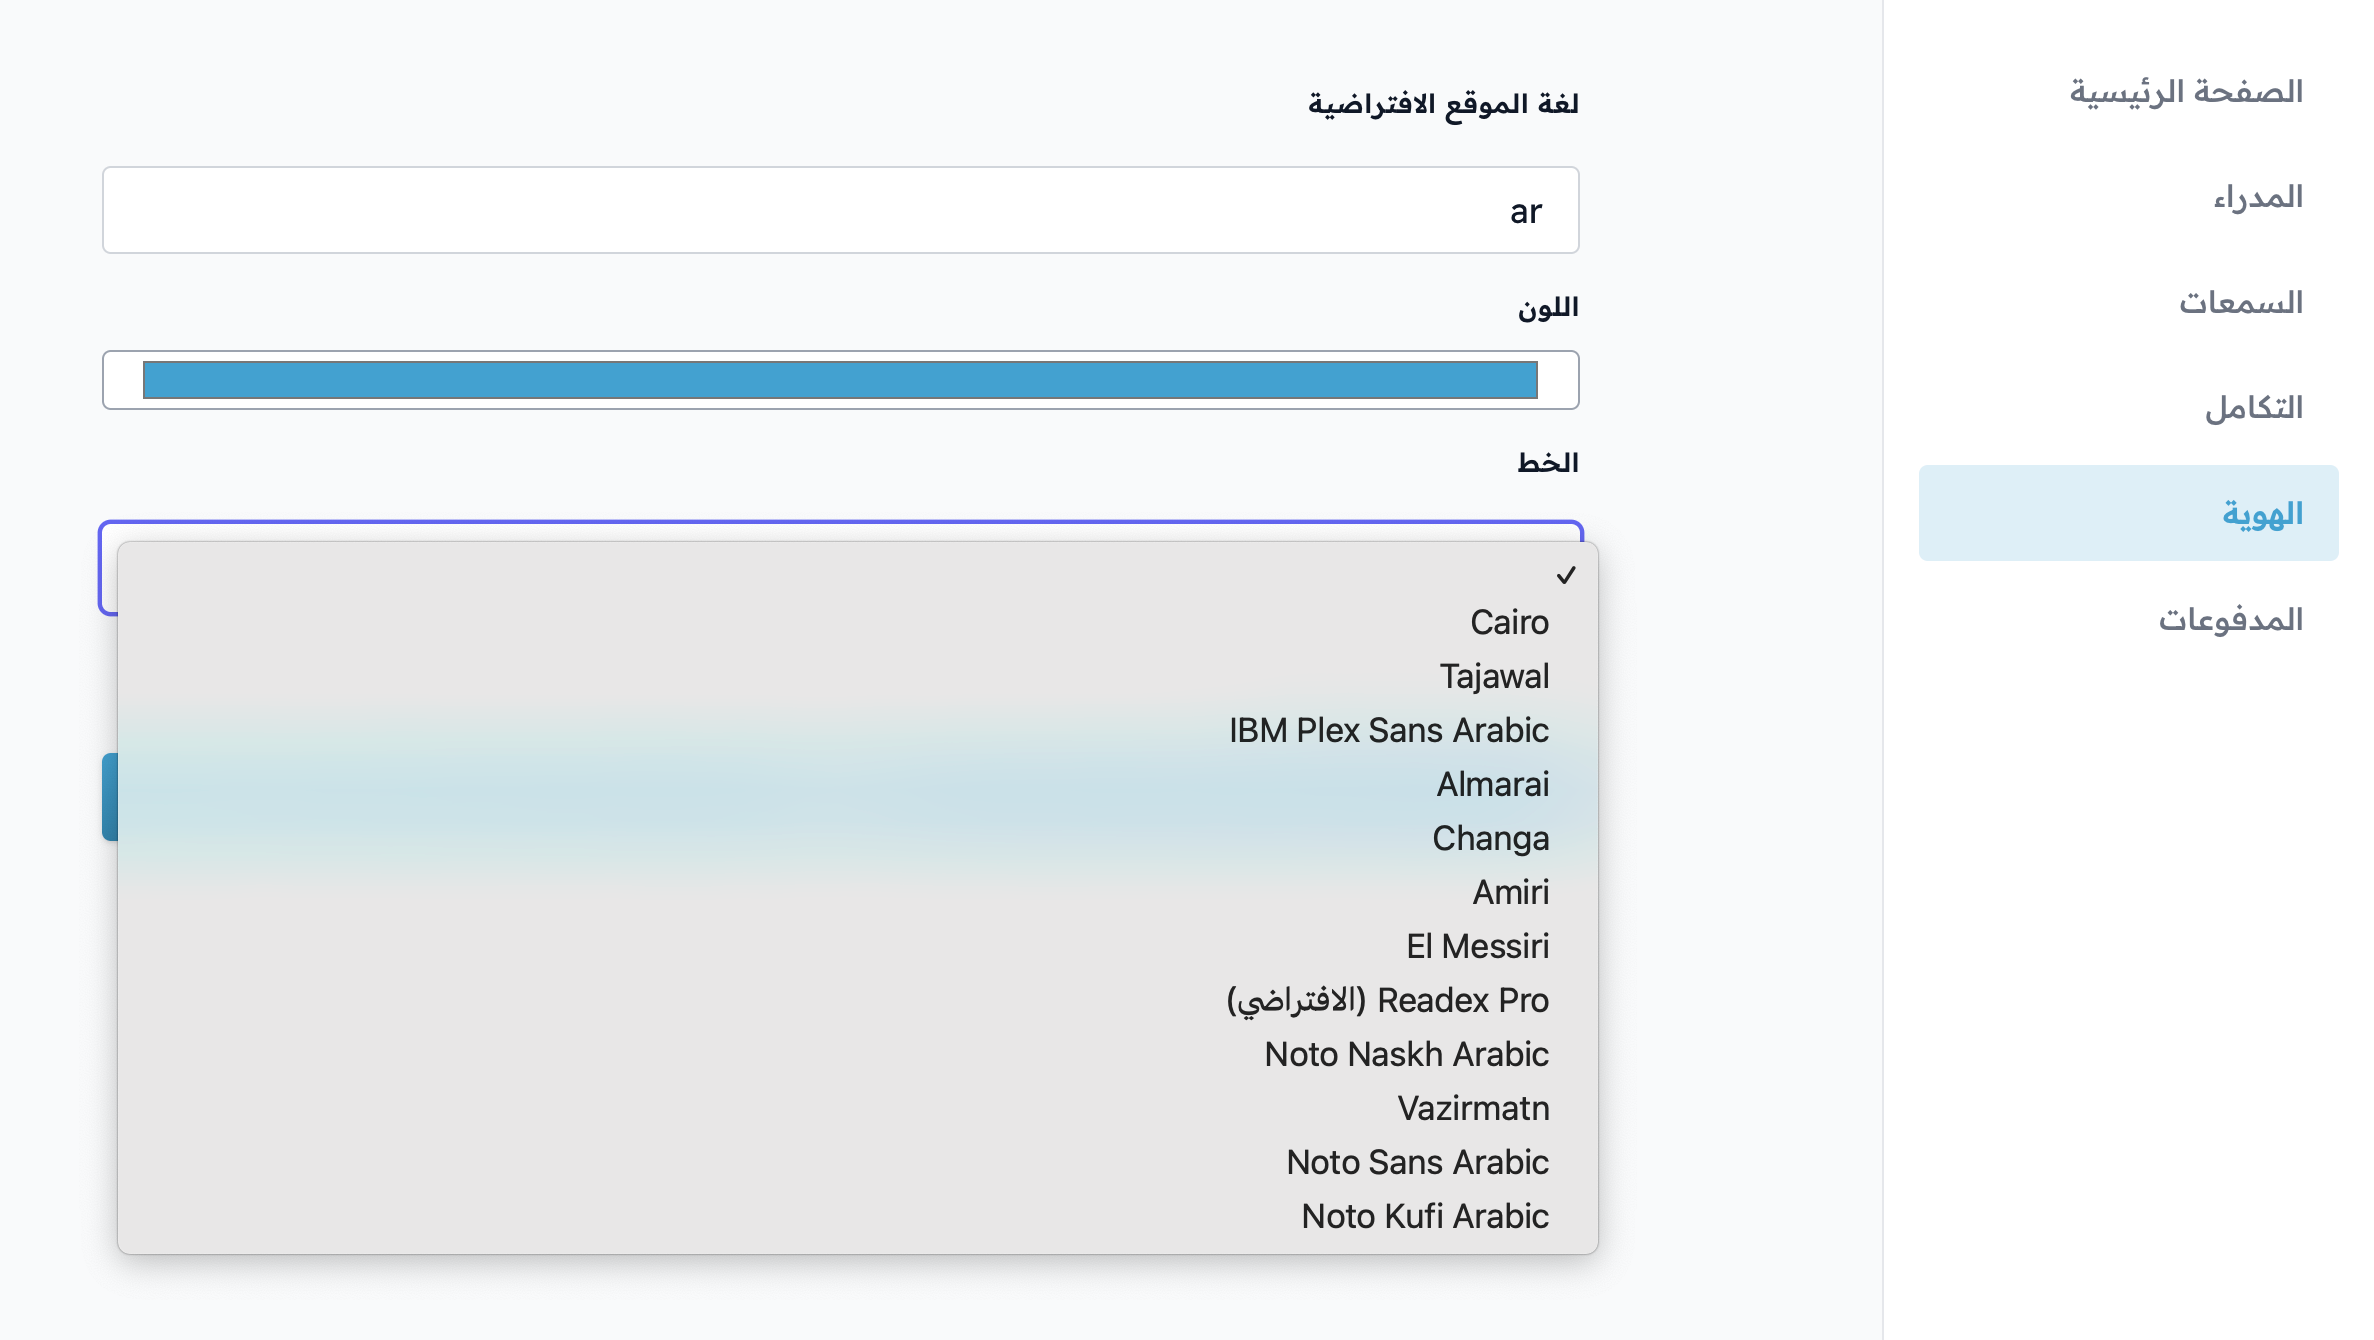Choose the Changa font
2374x1340 pixels.
858,838
